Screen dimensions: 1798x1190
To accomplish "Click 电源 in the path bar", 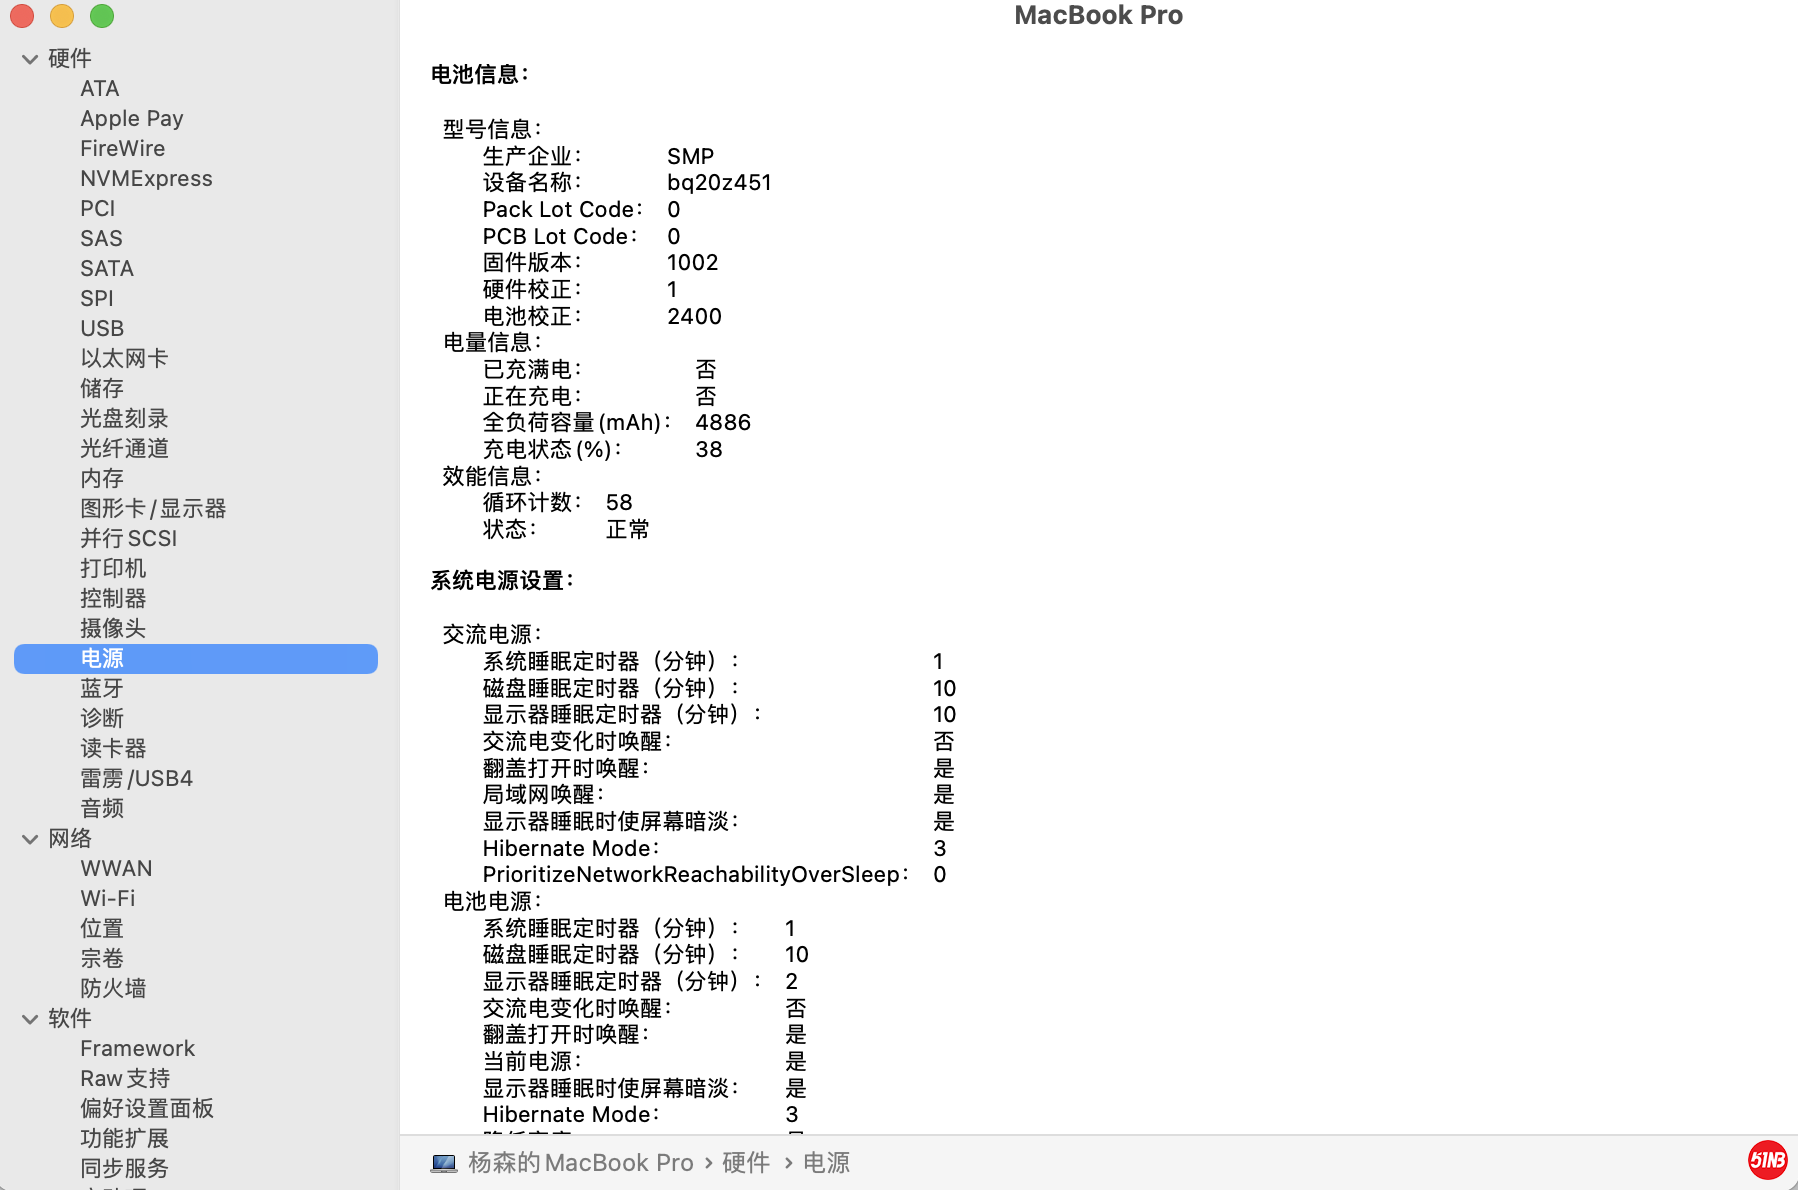I will point(827,1163).
